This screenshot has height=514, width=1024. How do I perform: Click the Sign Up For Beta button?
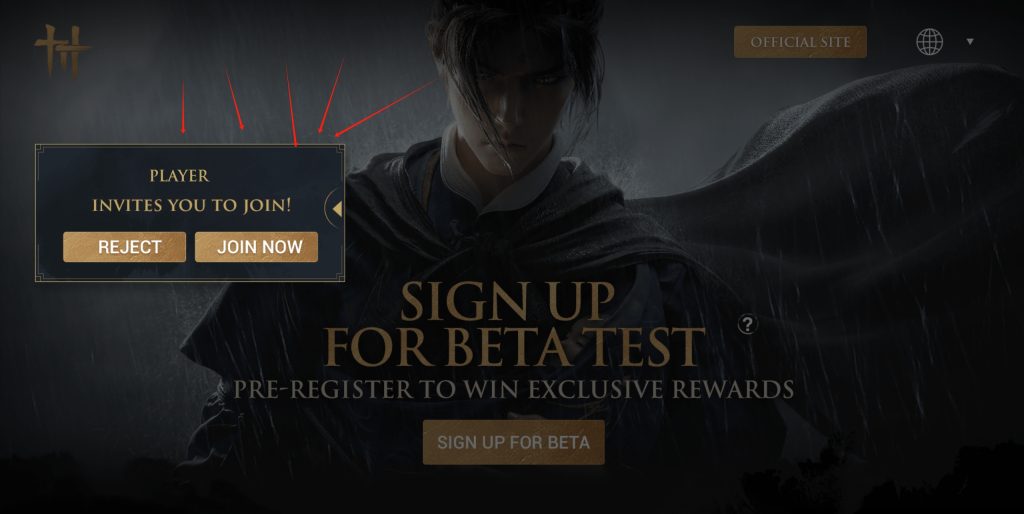point(513,442)
